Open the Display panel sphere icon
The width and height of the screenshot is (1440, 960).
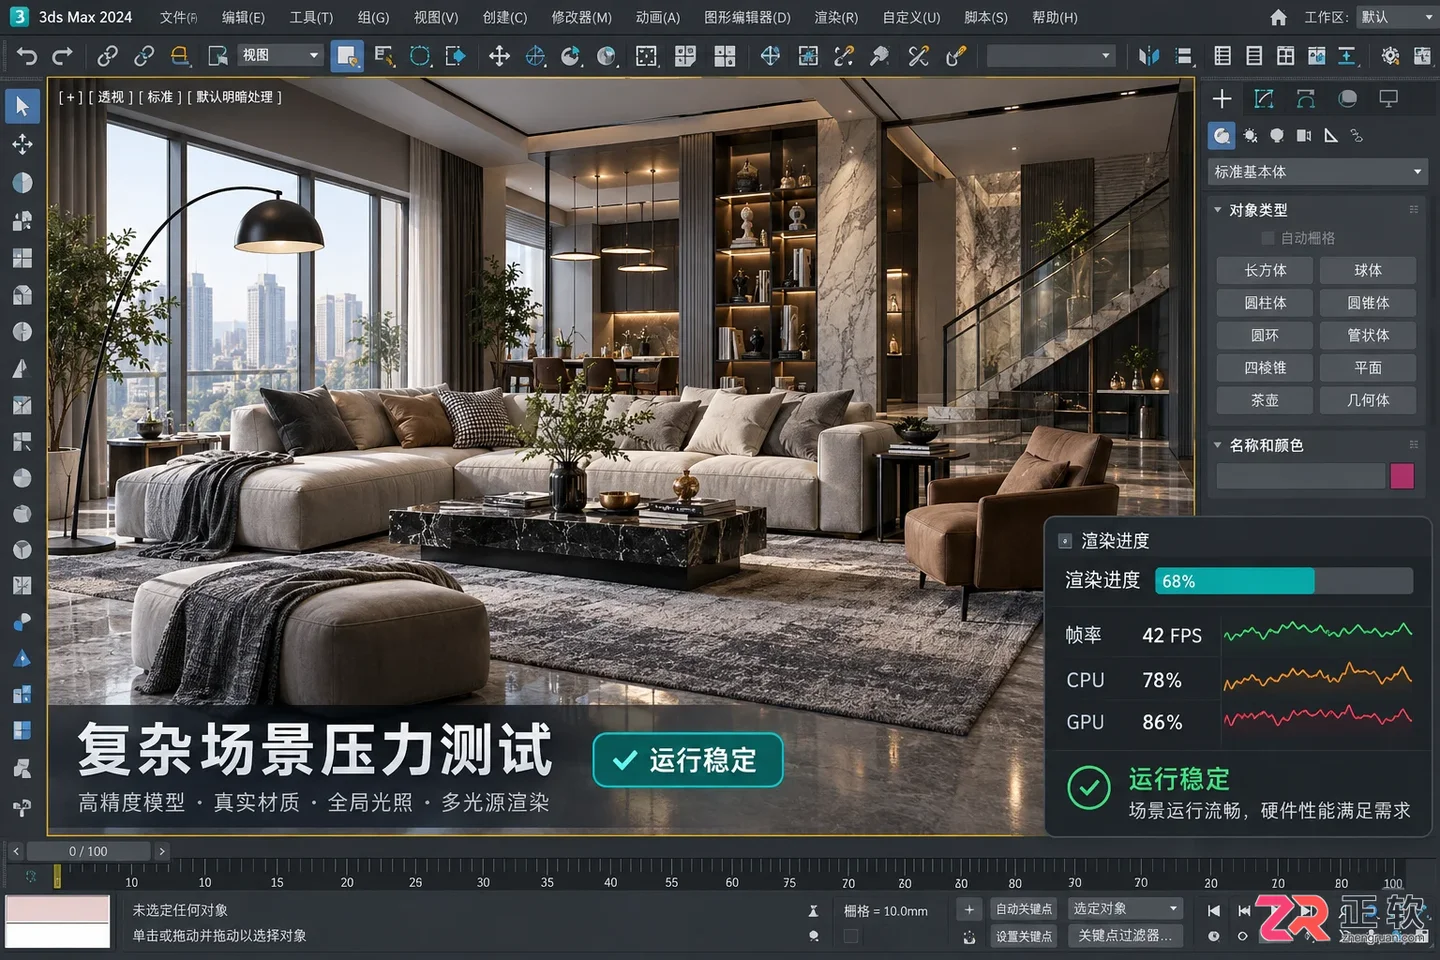coord(1348,98)
